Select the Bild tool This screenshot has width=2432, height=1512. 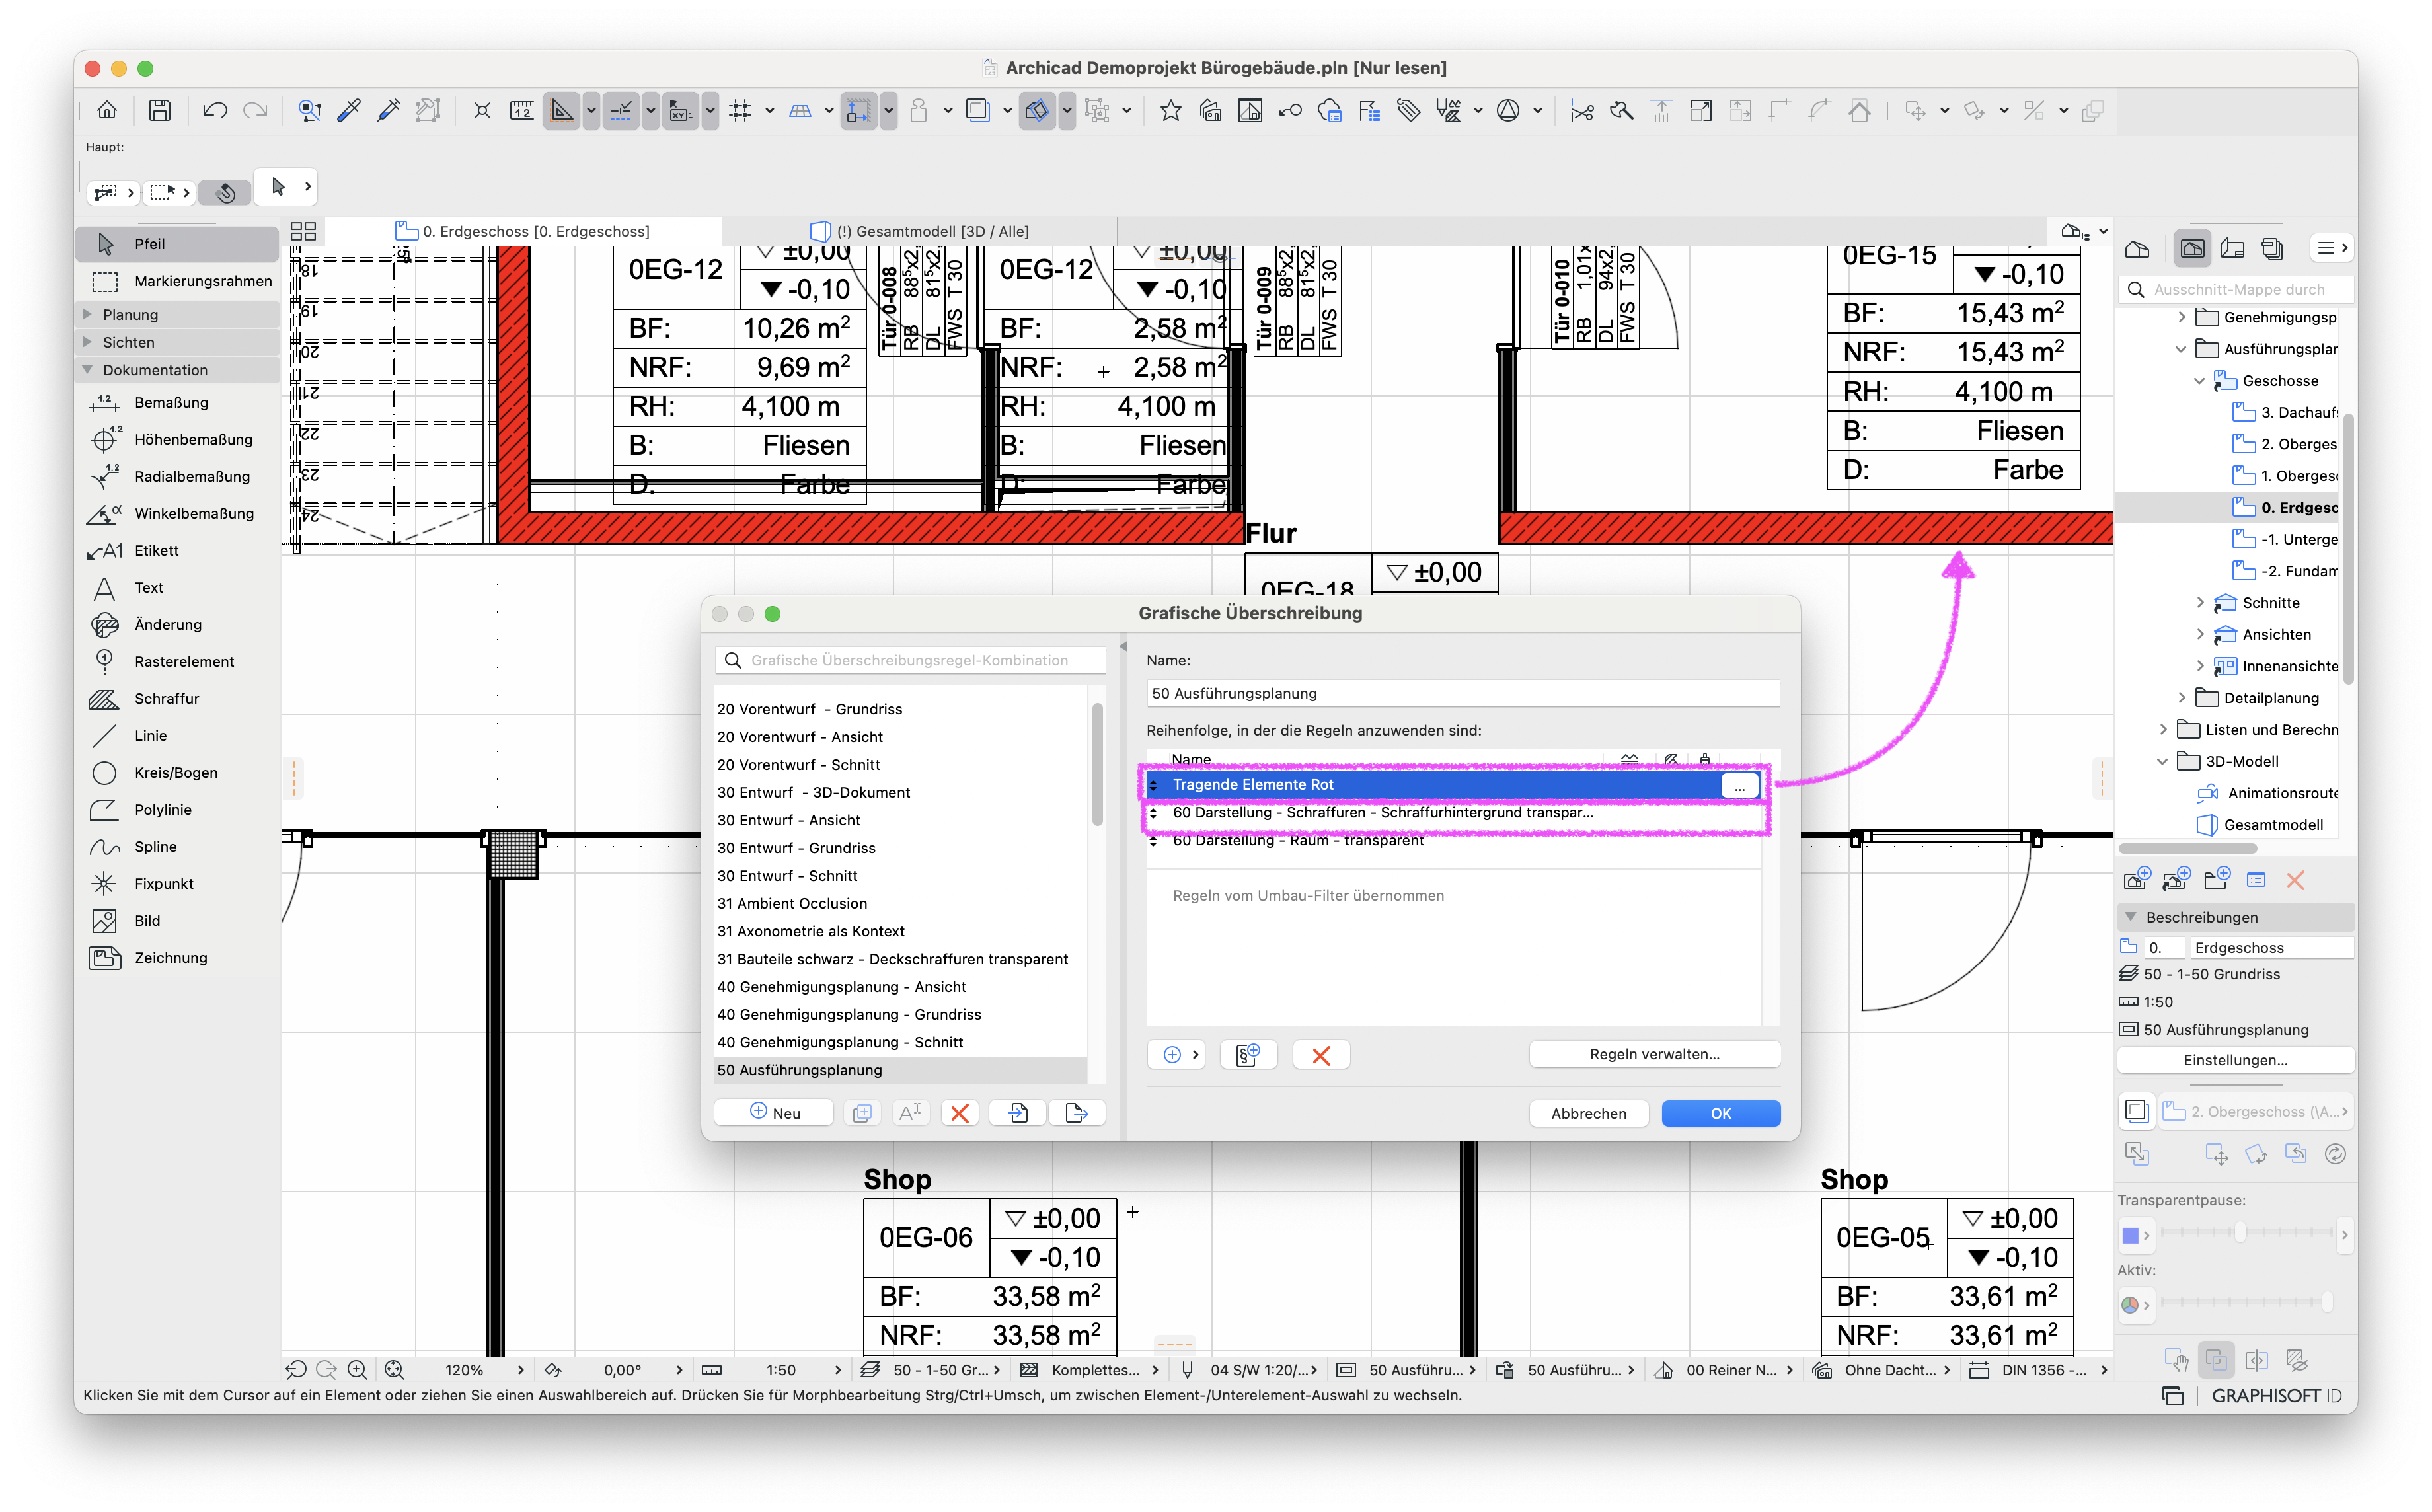click(177, 920)
